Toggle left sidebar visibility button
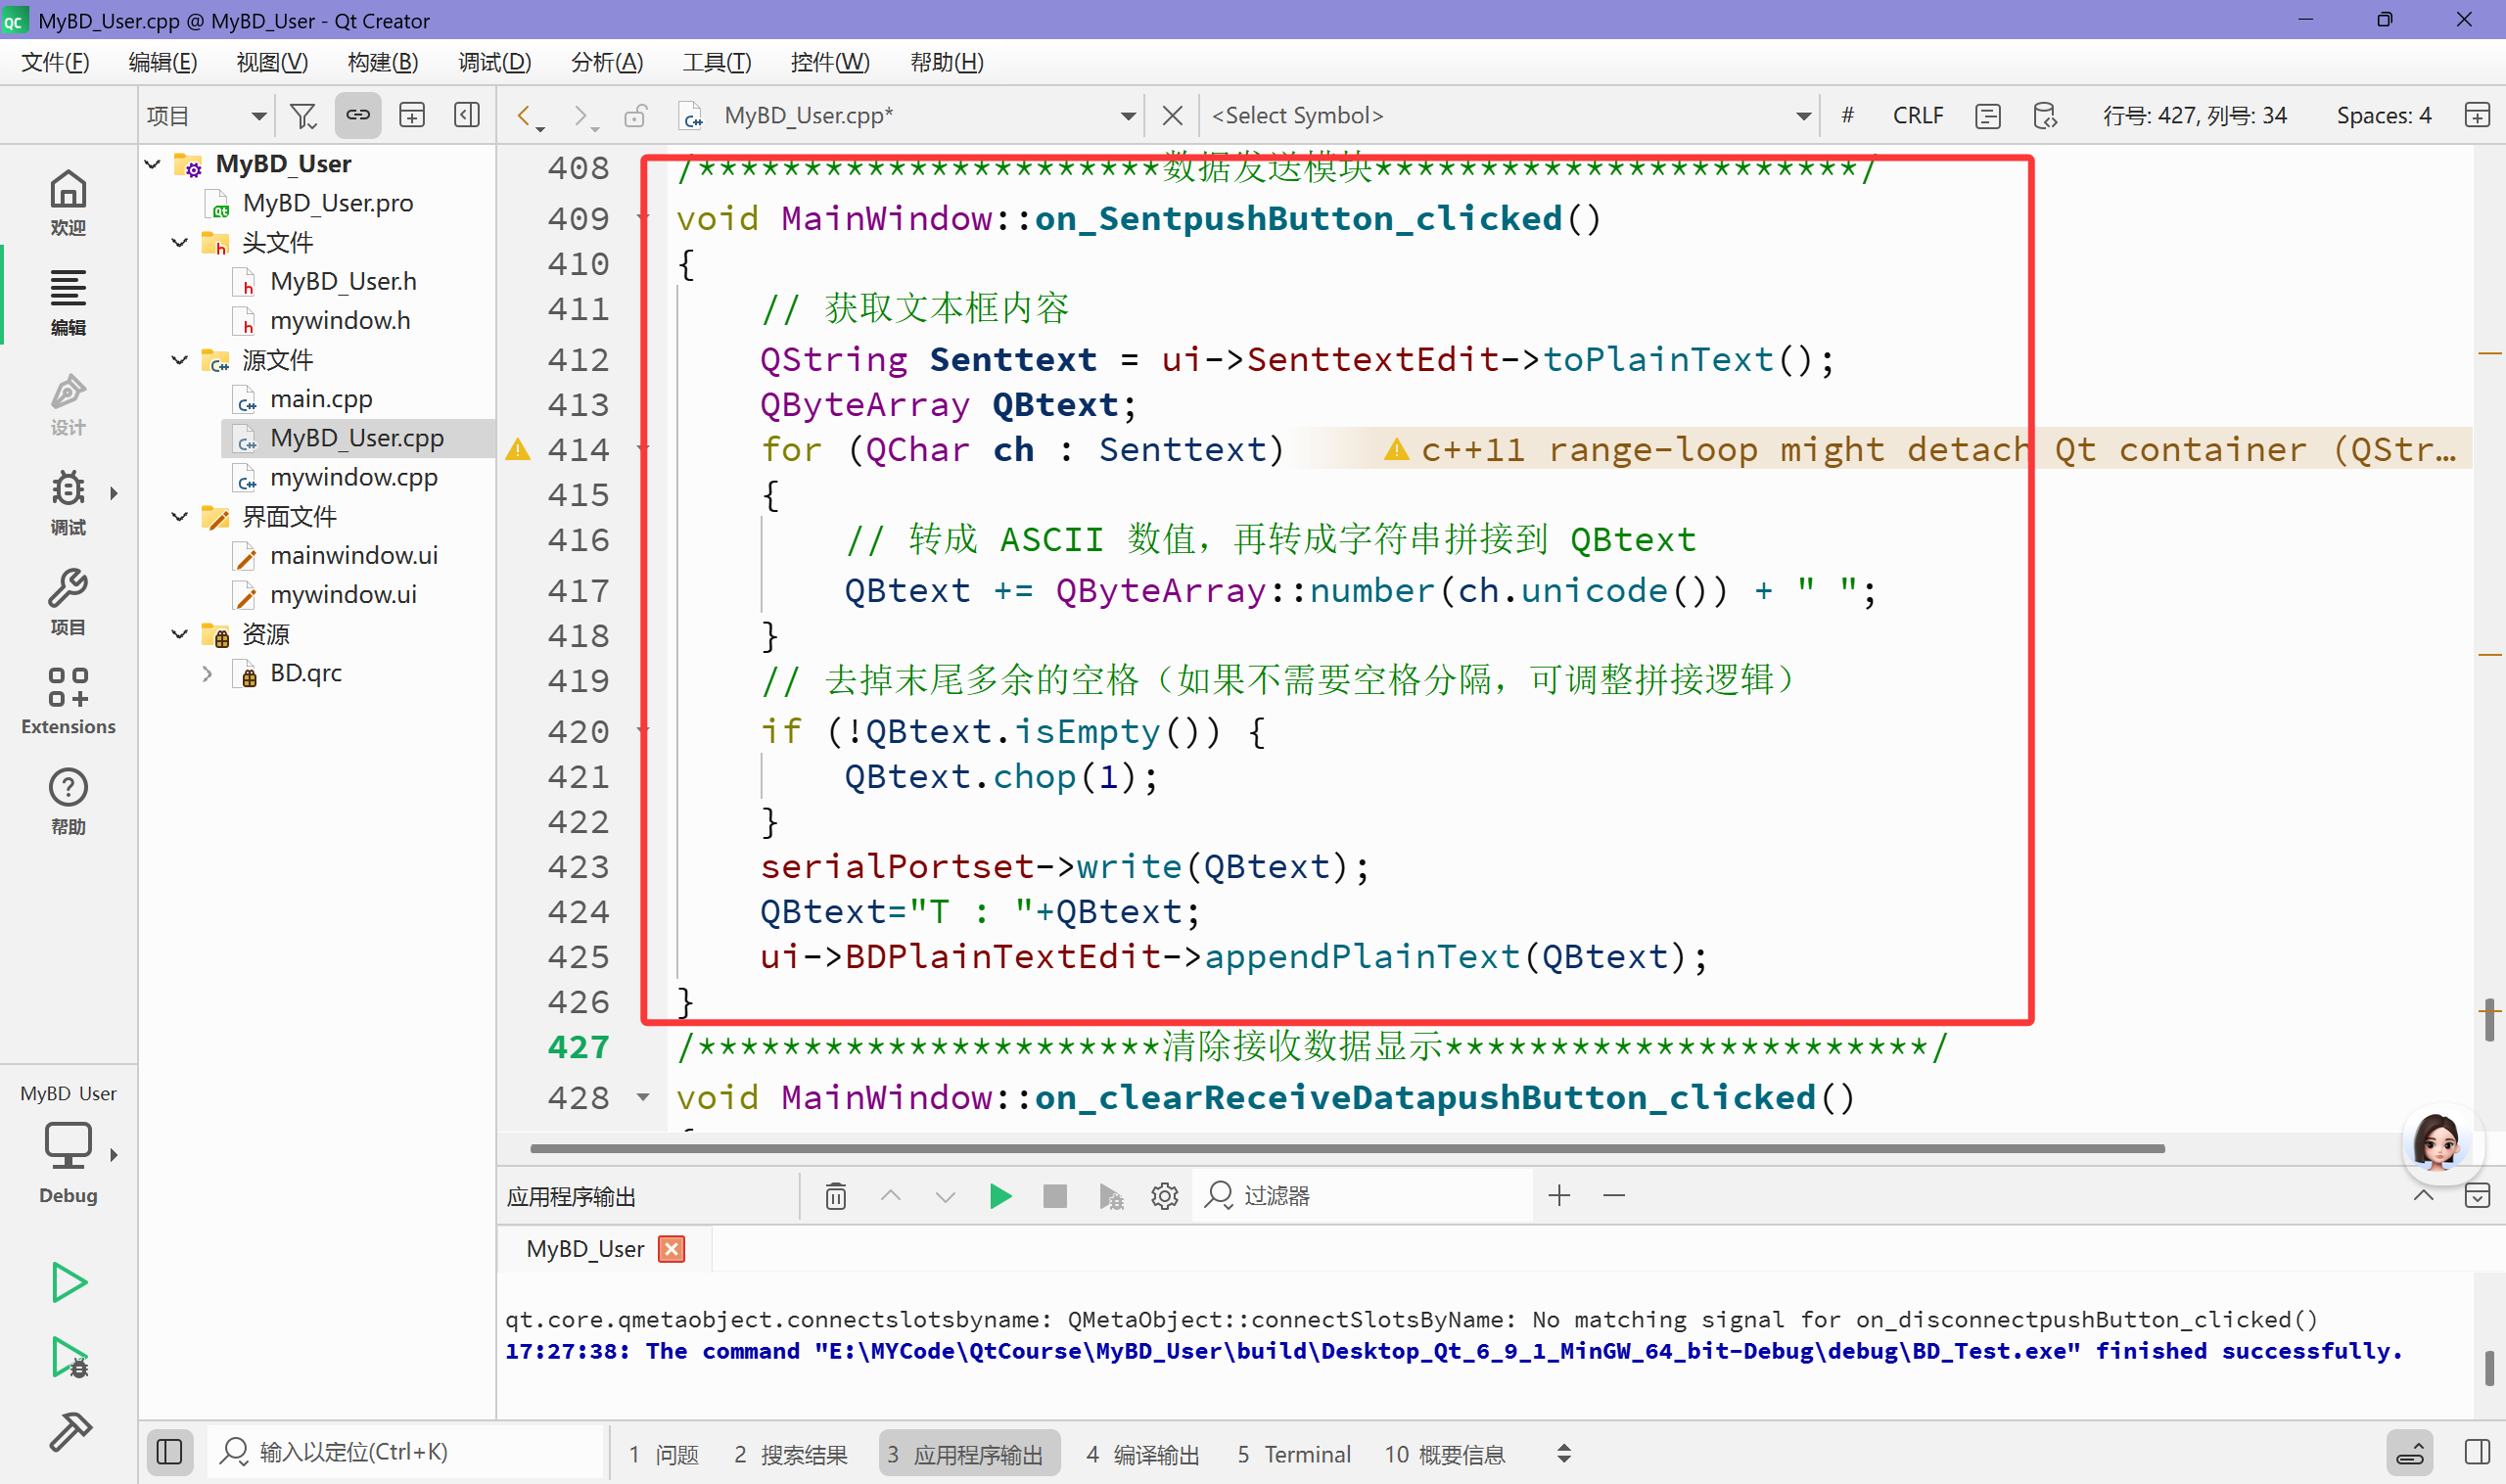 (x=169, y=1452)
